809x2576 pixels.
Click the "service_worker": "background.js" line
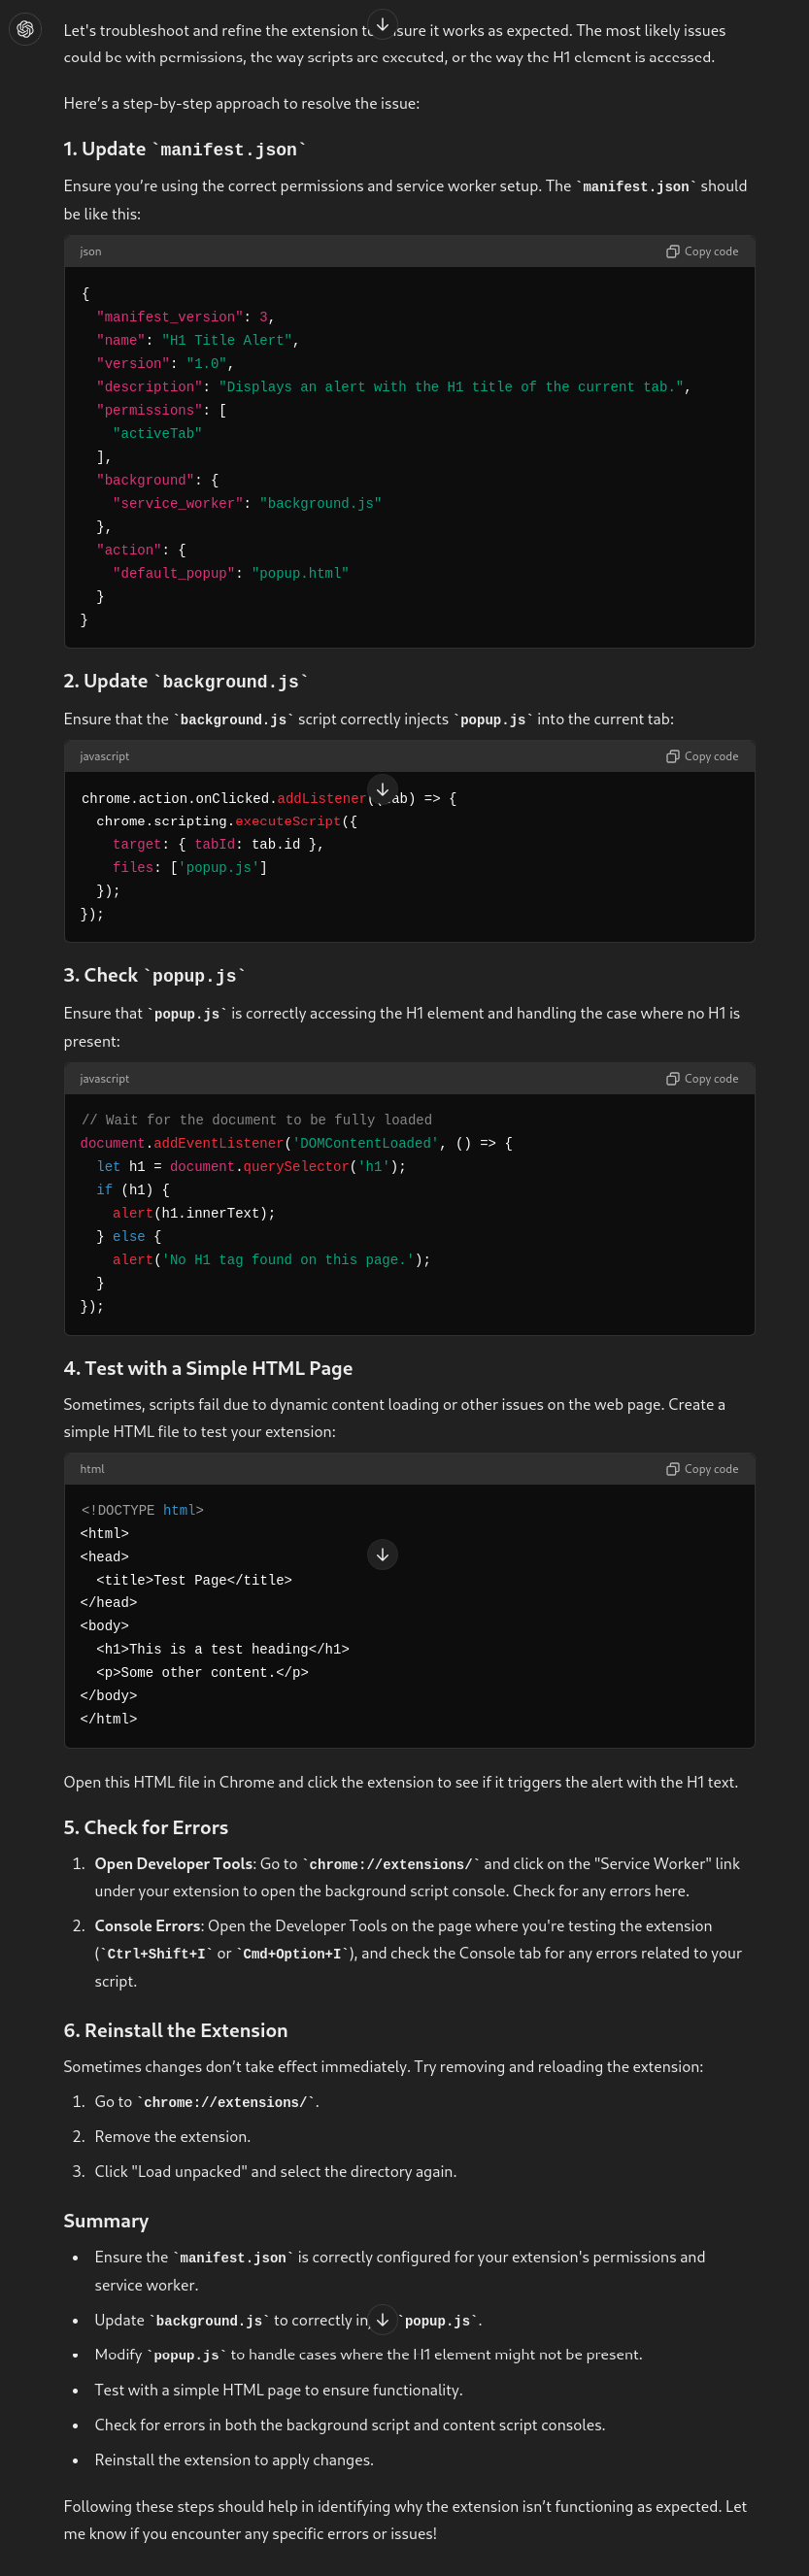coord(247,503)
